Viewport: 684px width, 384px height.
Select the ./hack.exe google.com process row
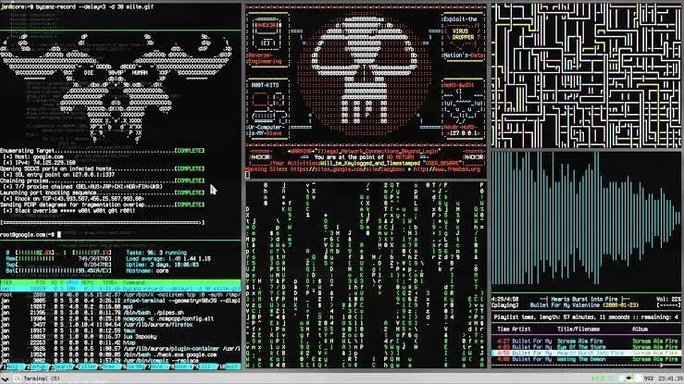click(x=120, y=355)
